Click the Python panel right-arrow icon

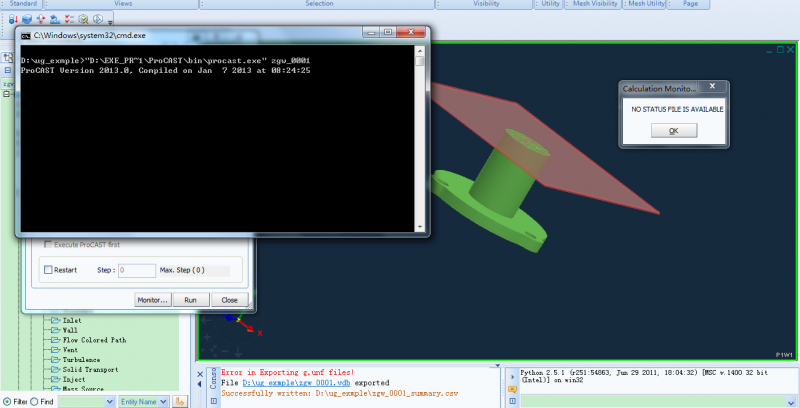click(512, 377)
